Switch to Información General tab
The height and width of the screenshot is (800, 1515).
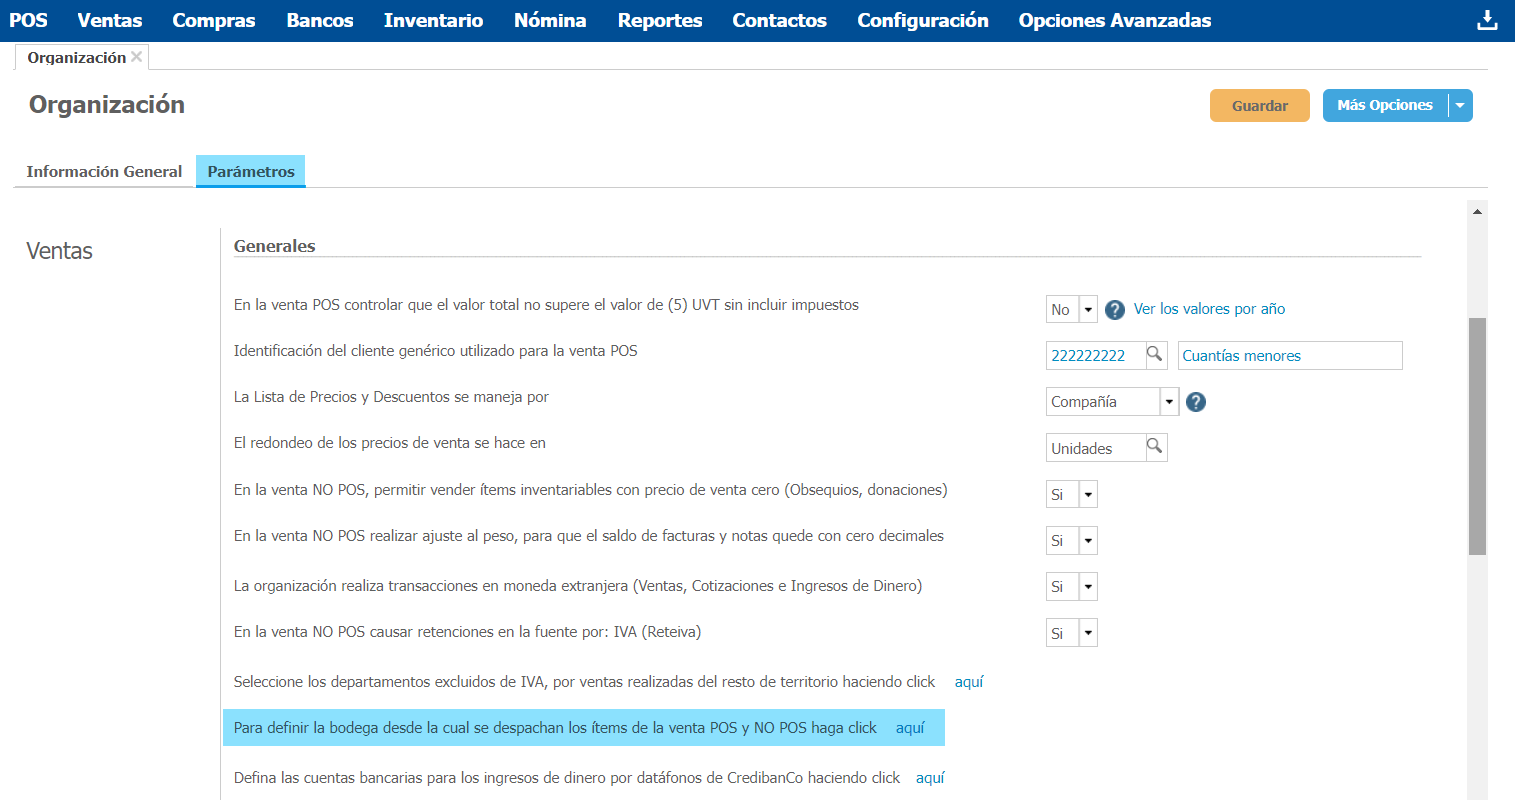[x=104, y=172]
